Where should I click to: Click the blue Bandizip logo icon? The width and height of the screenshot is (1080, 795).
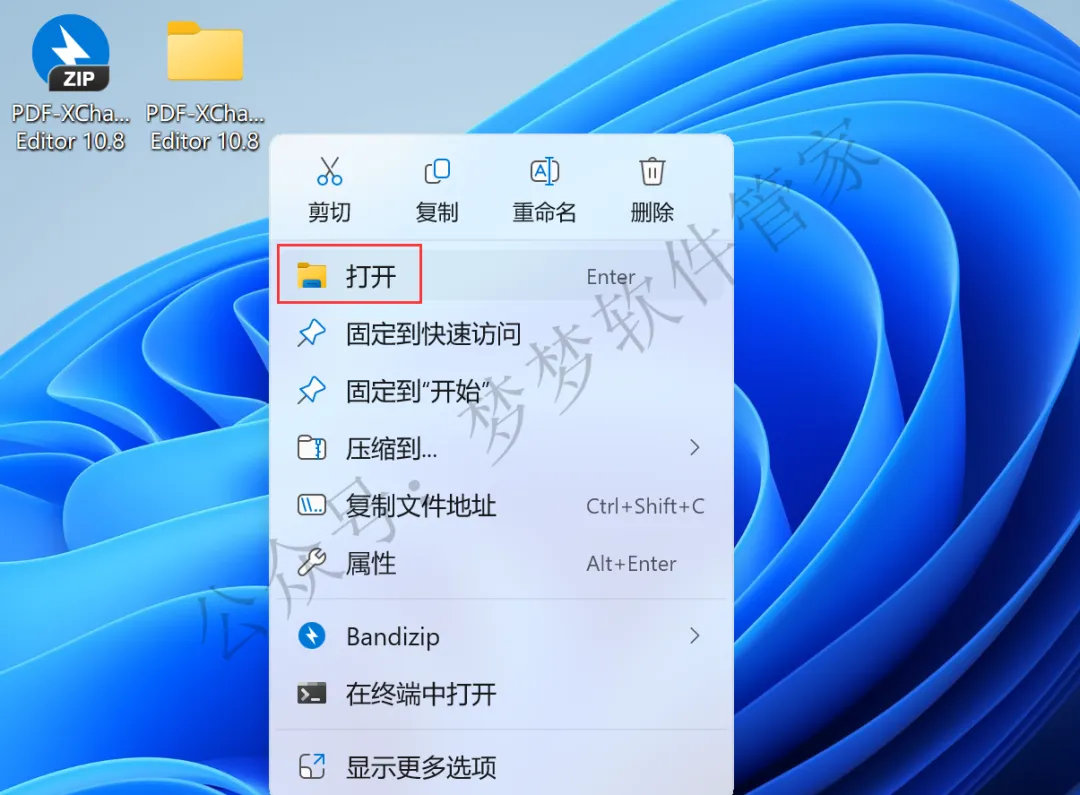[x=311, y=635]
